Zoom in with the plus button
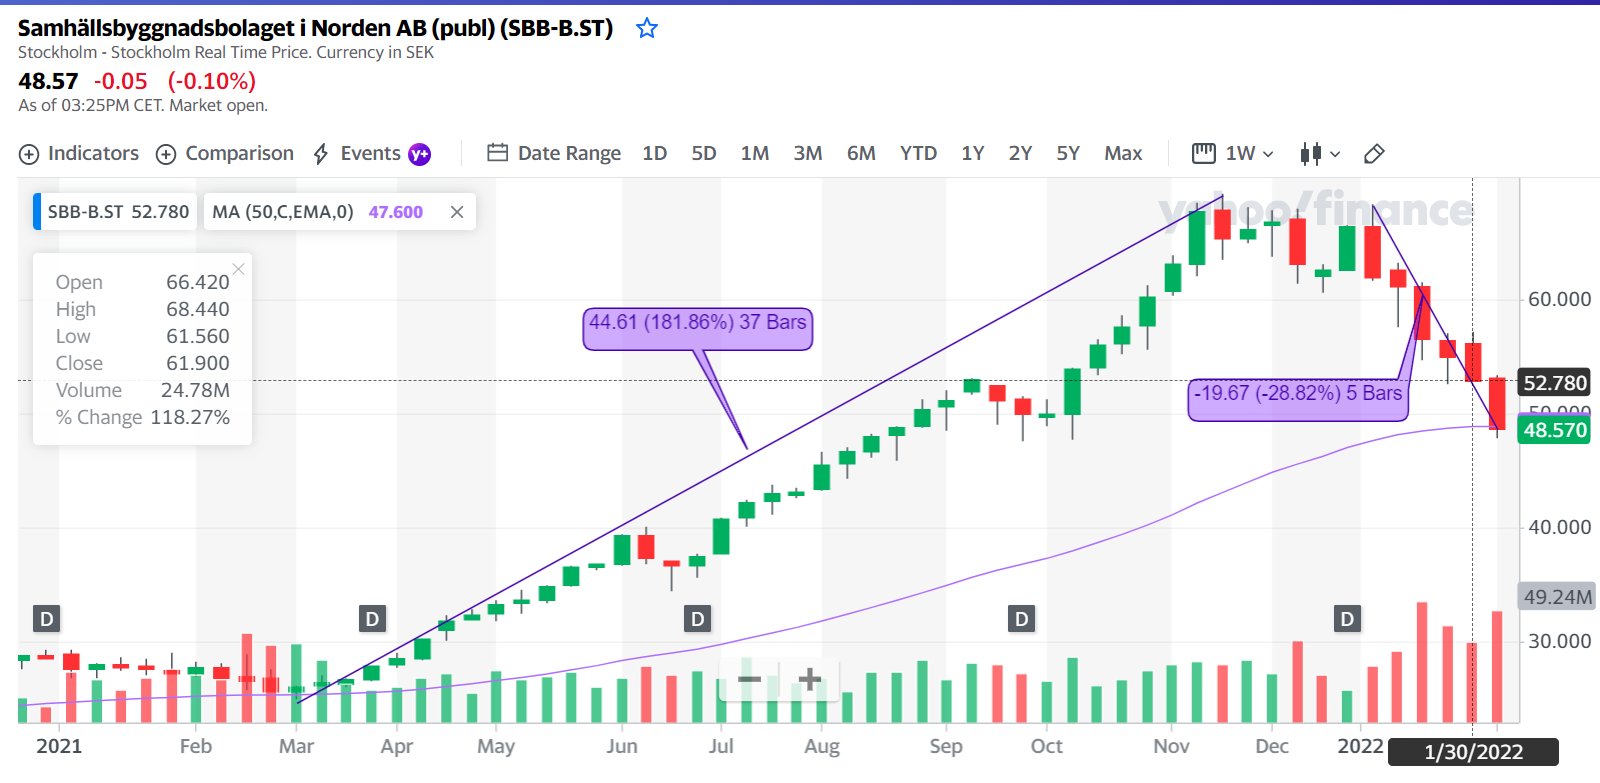This screenshot has height=783, width=1600. point(810,680)
